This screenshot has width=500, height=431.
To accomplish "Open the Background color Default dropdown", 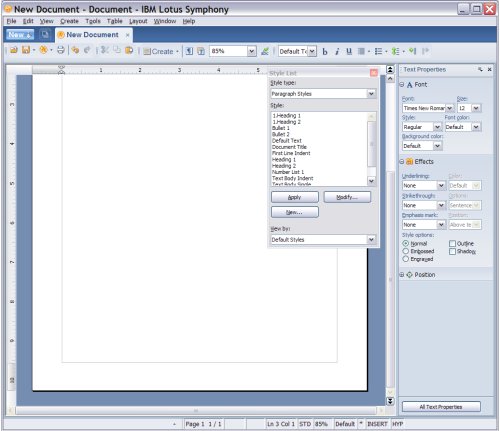I will (x=437, y=146).
